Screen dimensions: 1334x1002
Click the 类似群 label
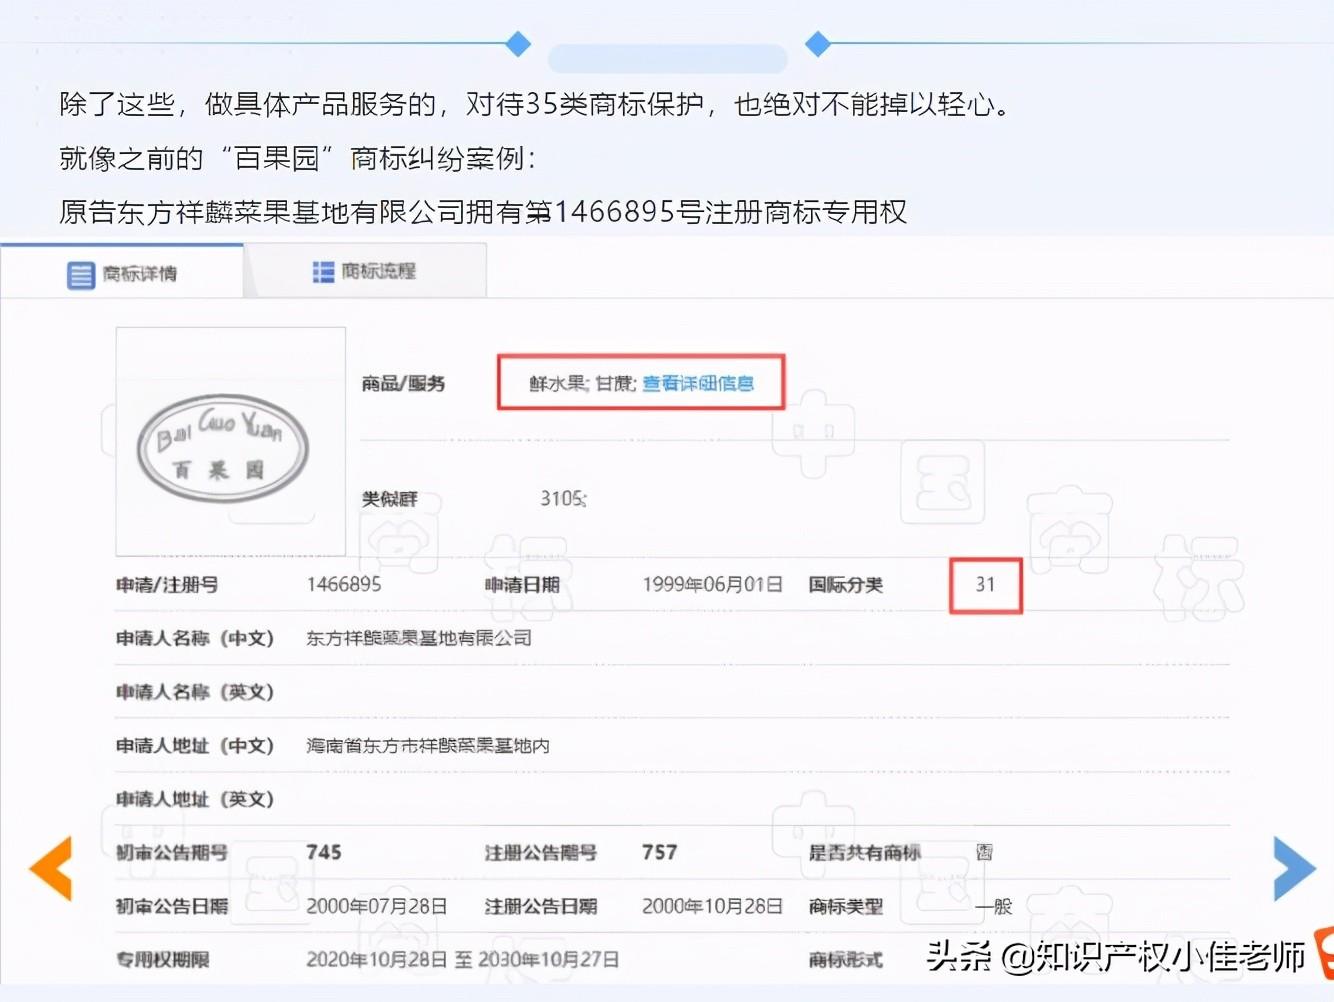389,498
